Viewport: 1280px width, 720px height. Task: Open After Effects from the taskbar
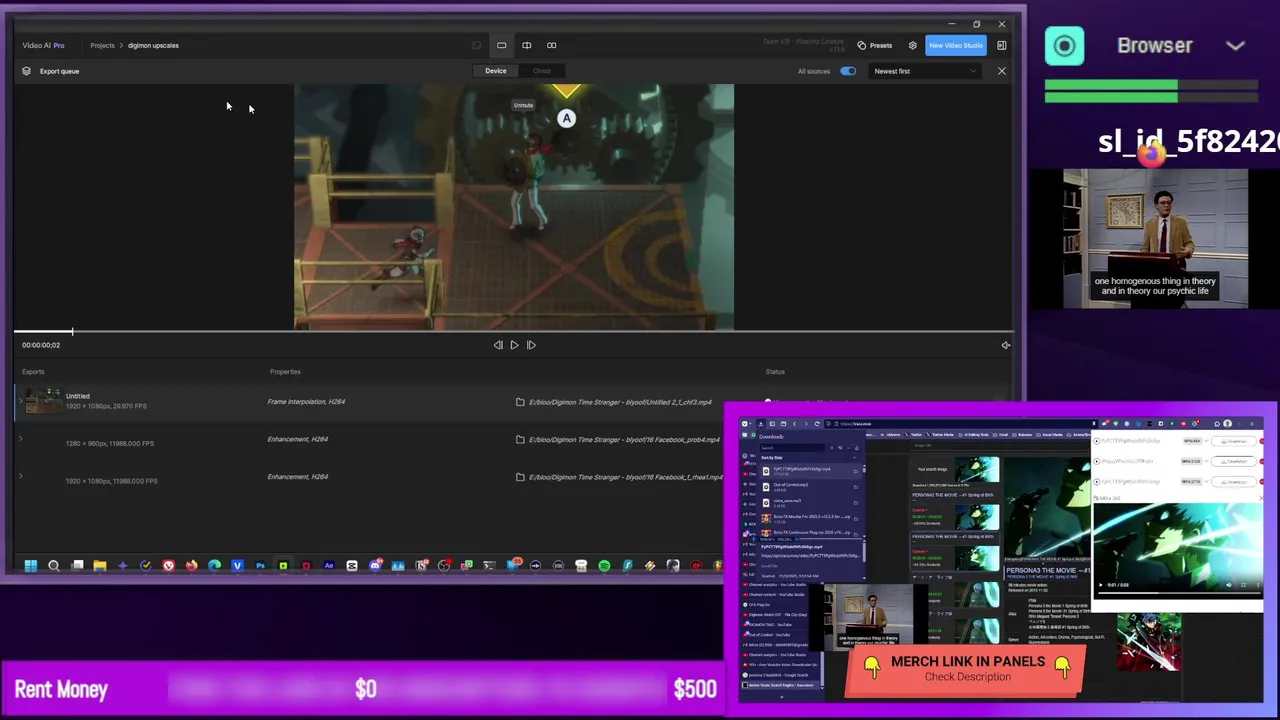coord(329,566)
